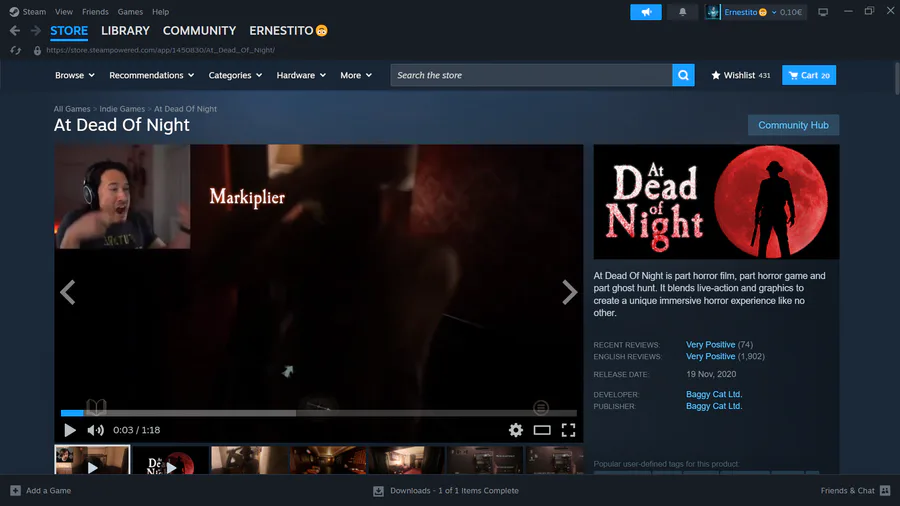This screenshot has width=900, height=506.
Task: Expand the Recommendations dropdown
Action: (152, 75)
